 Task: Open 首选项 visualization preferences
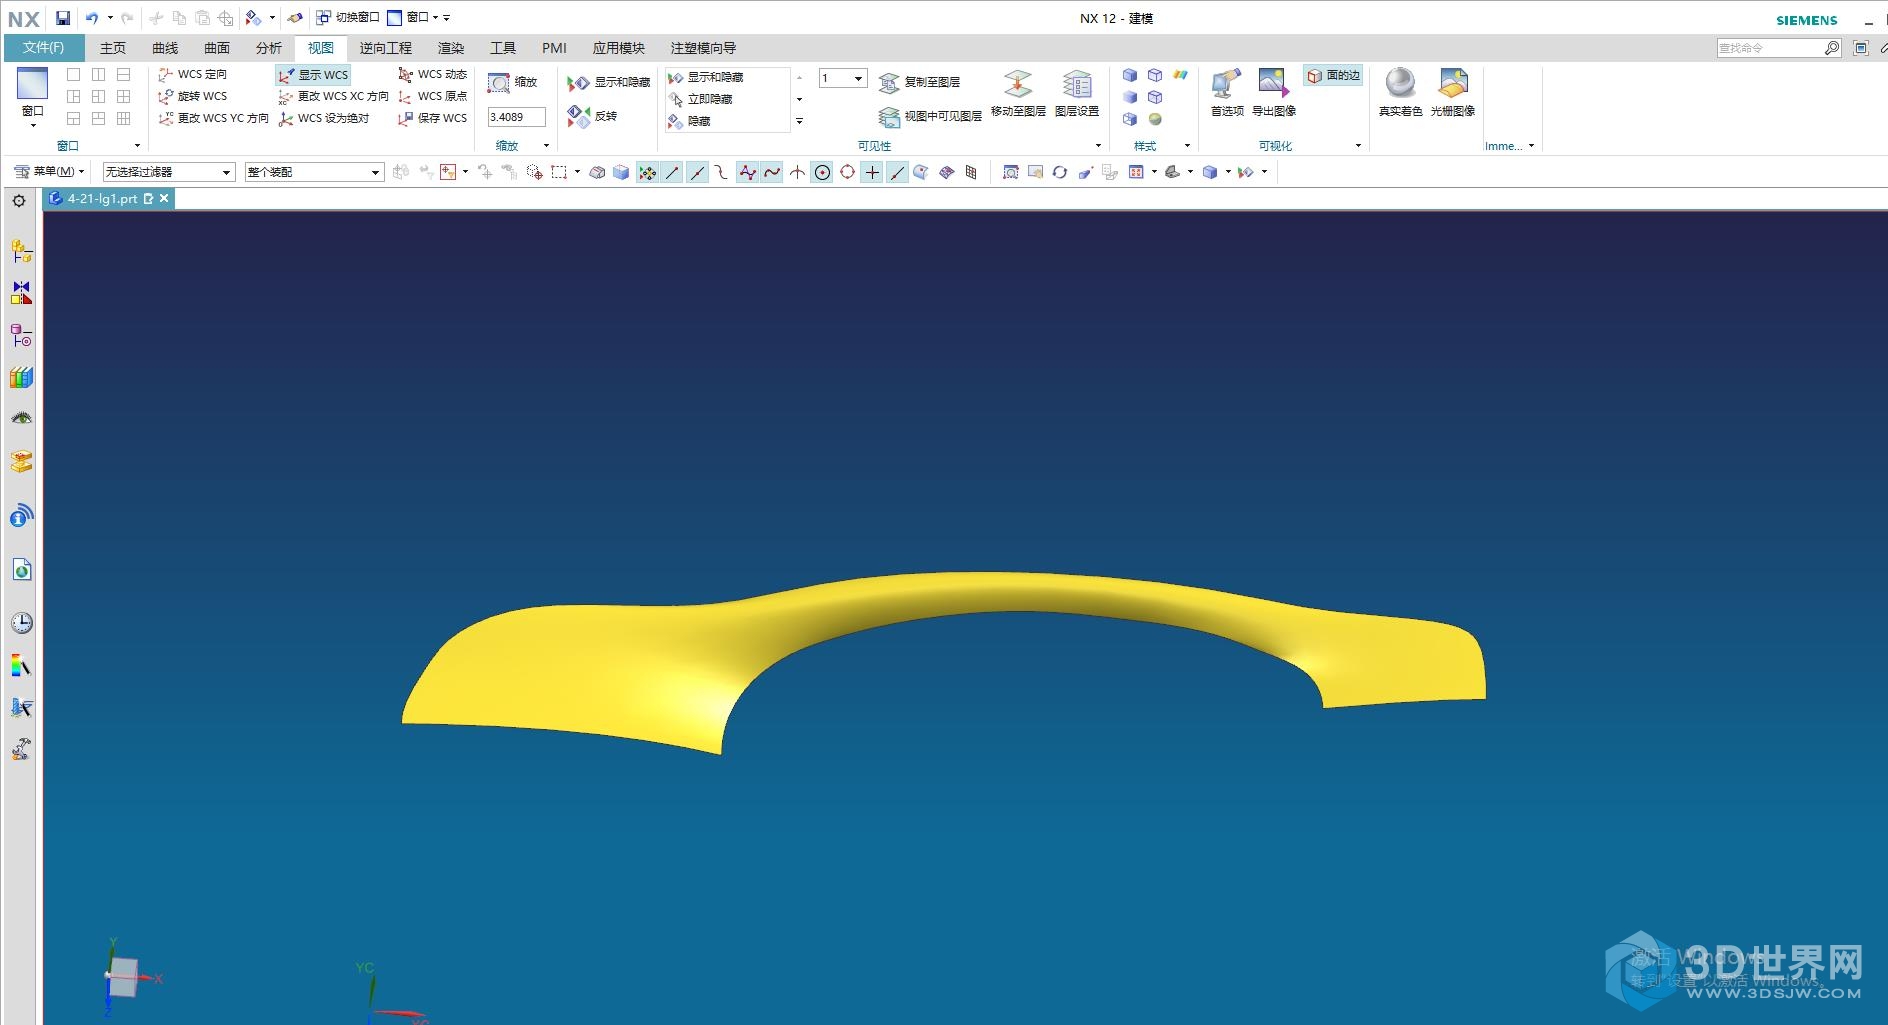pos(1227,93)
